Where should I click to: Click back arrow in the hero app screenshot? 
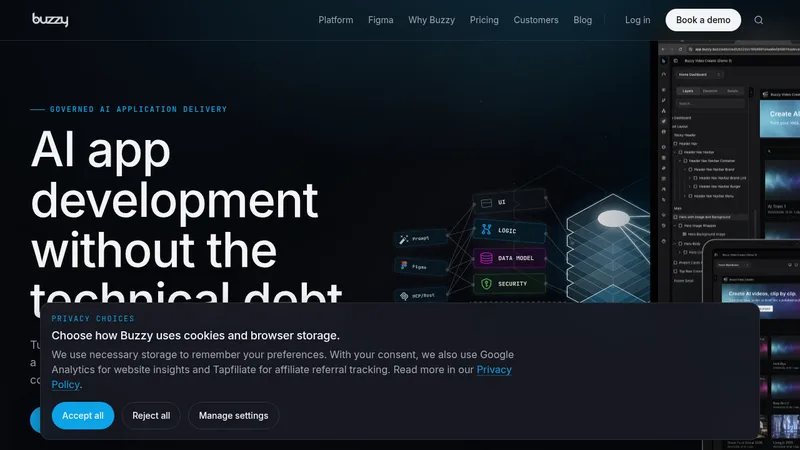tap(663, 49)
